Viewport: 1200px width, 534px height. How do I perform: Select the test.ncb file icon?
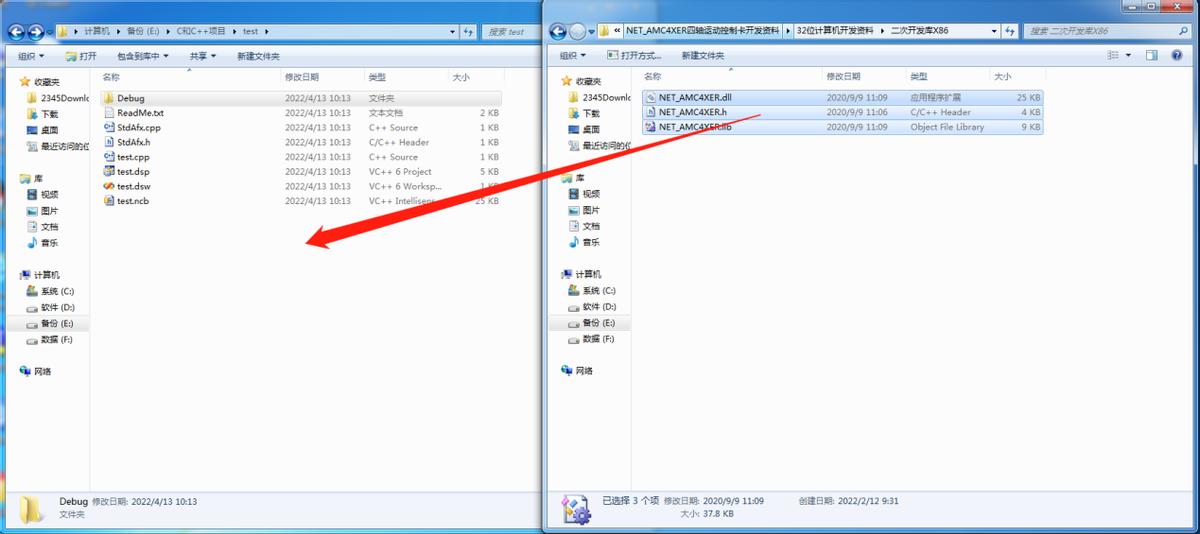click(109, 201)
